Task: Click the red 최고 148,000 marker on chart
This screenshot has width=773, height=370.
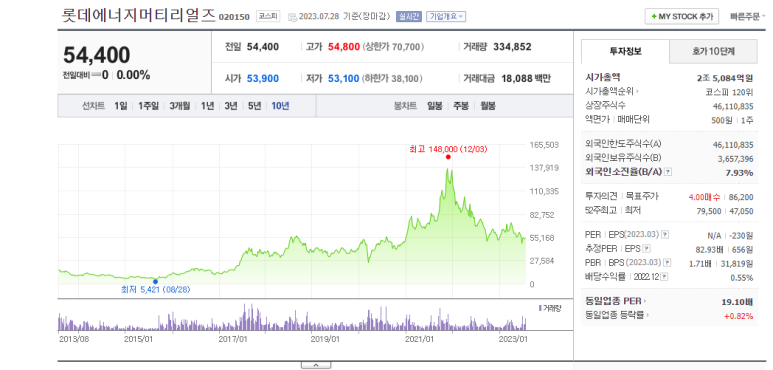Action: (448, 157)
